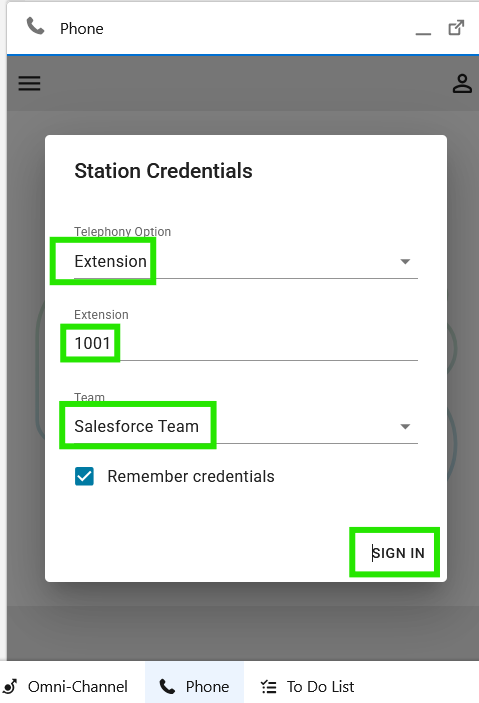The image size is (479, 703).
Task: Expand the Team dropdown arrow
Action: 405,426
